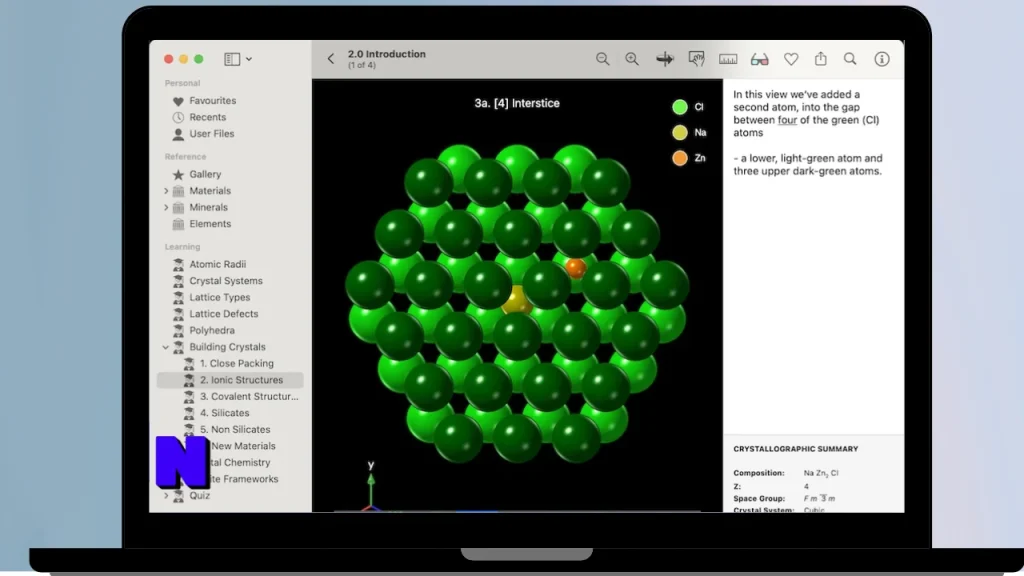This screenshot has height=576, width=1024.
Task: Click the underlined word 'four' in description
Action: (x=787, y=120)
